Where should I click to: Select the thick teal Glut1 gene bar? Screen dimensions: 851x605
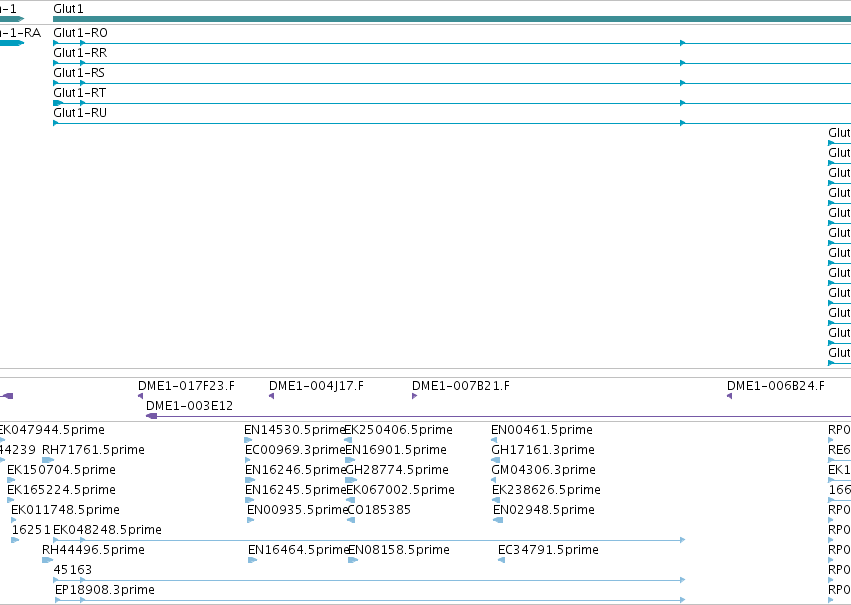pos(452,19)
